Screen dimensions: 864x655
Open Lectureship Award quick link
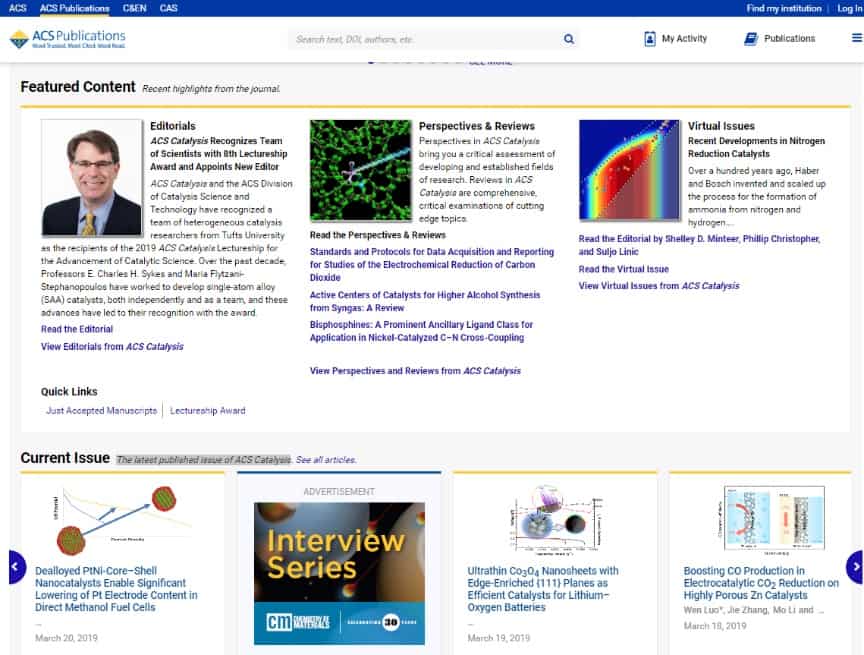click(208, 410)
